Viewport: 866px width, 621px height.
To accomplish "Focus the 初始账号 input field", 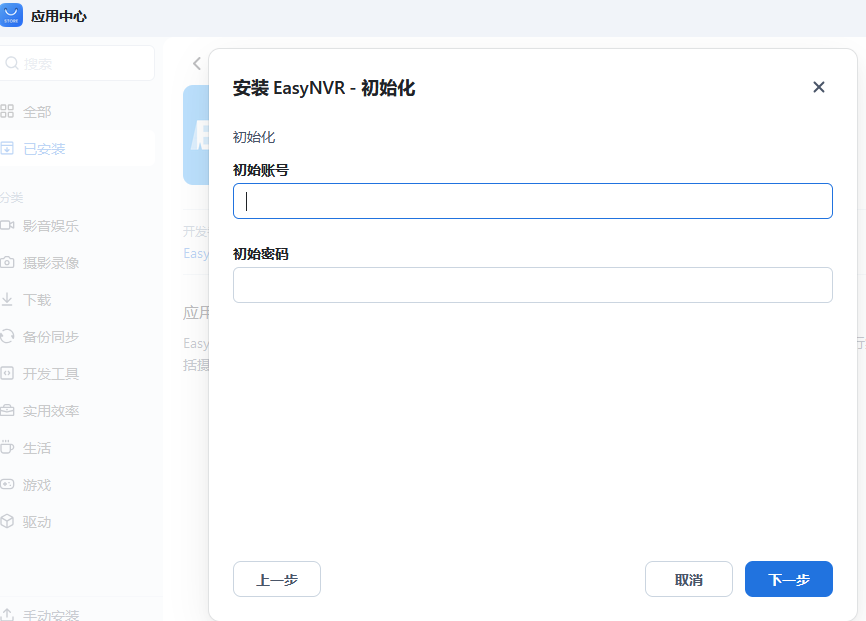I will [x=532, y=201].
